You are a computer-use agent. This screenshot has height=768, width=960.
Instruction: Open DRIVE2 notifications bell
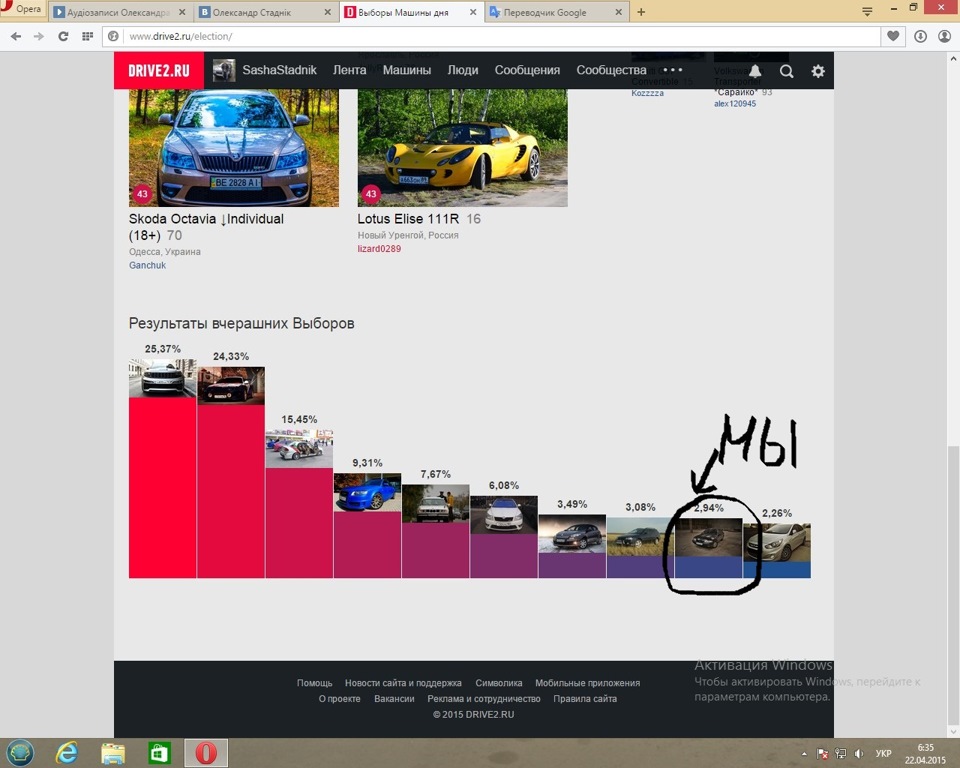[756, 71]
